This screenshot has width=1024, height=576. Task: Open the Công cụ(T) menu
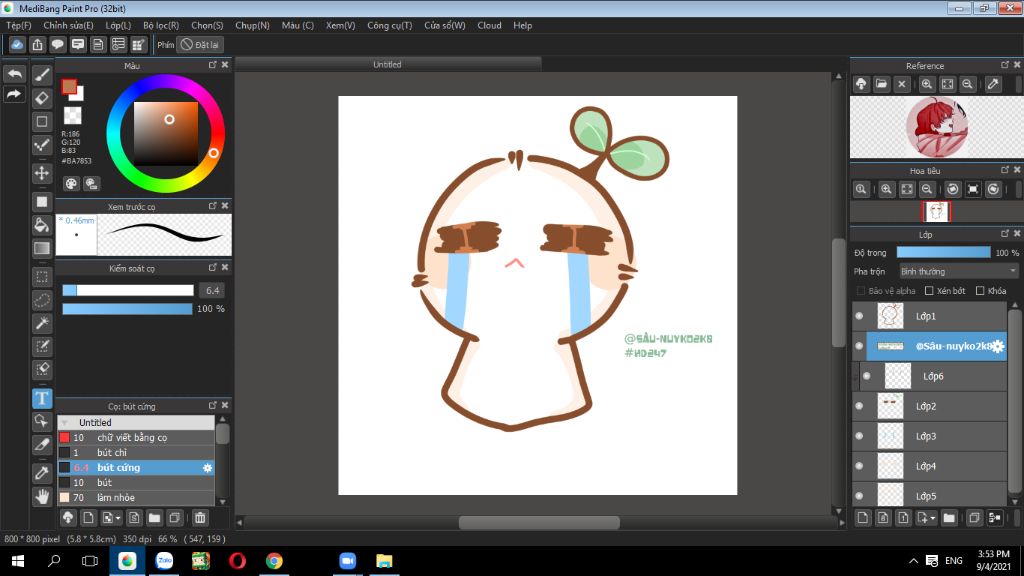(x=390, y=25)
